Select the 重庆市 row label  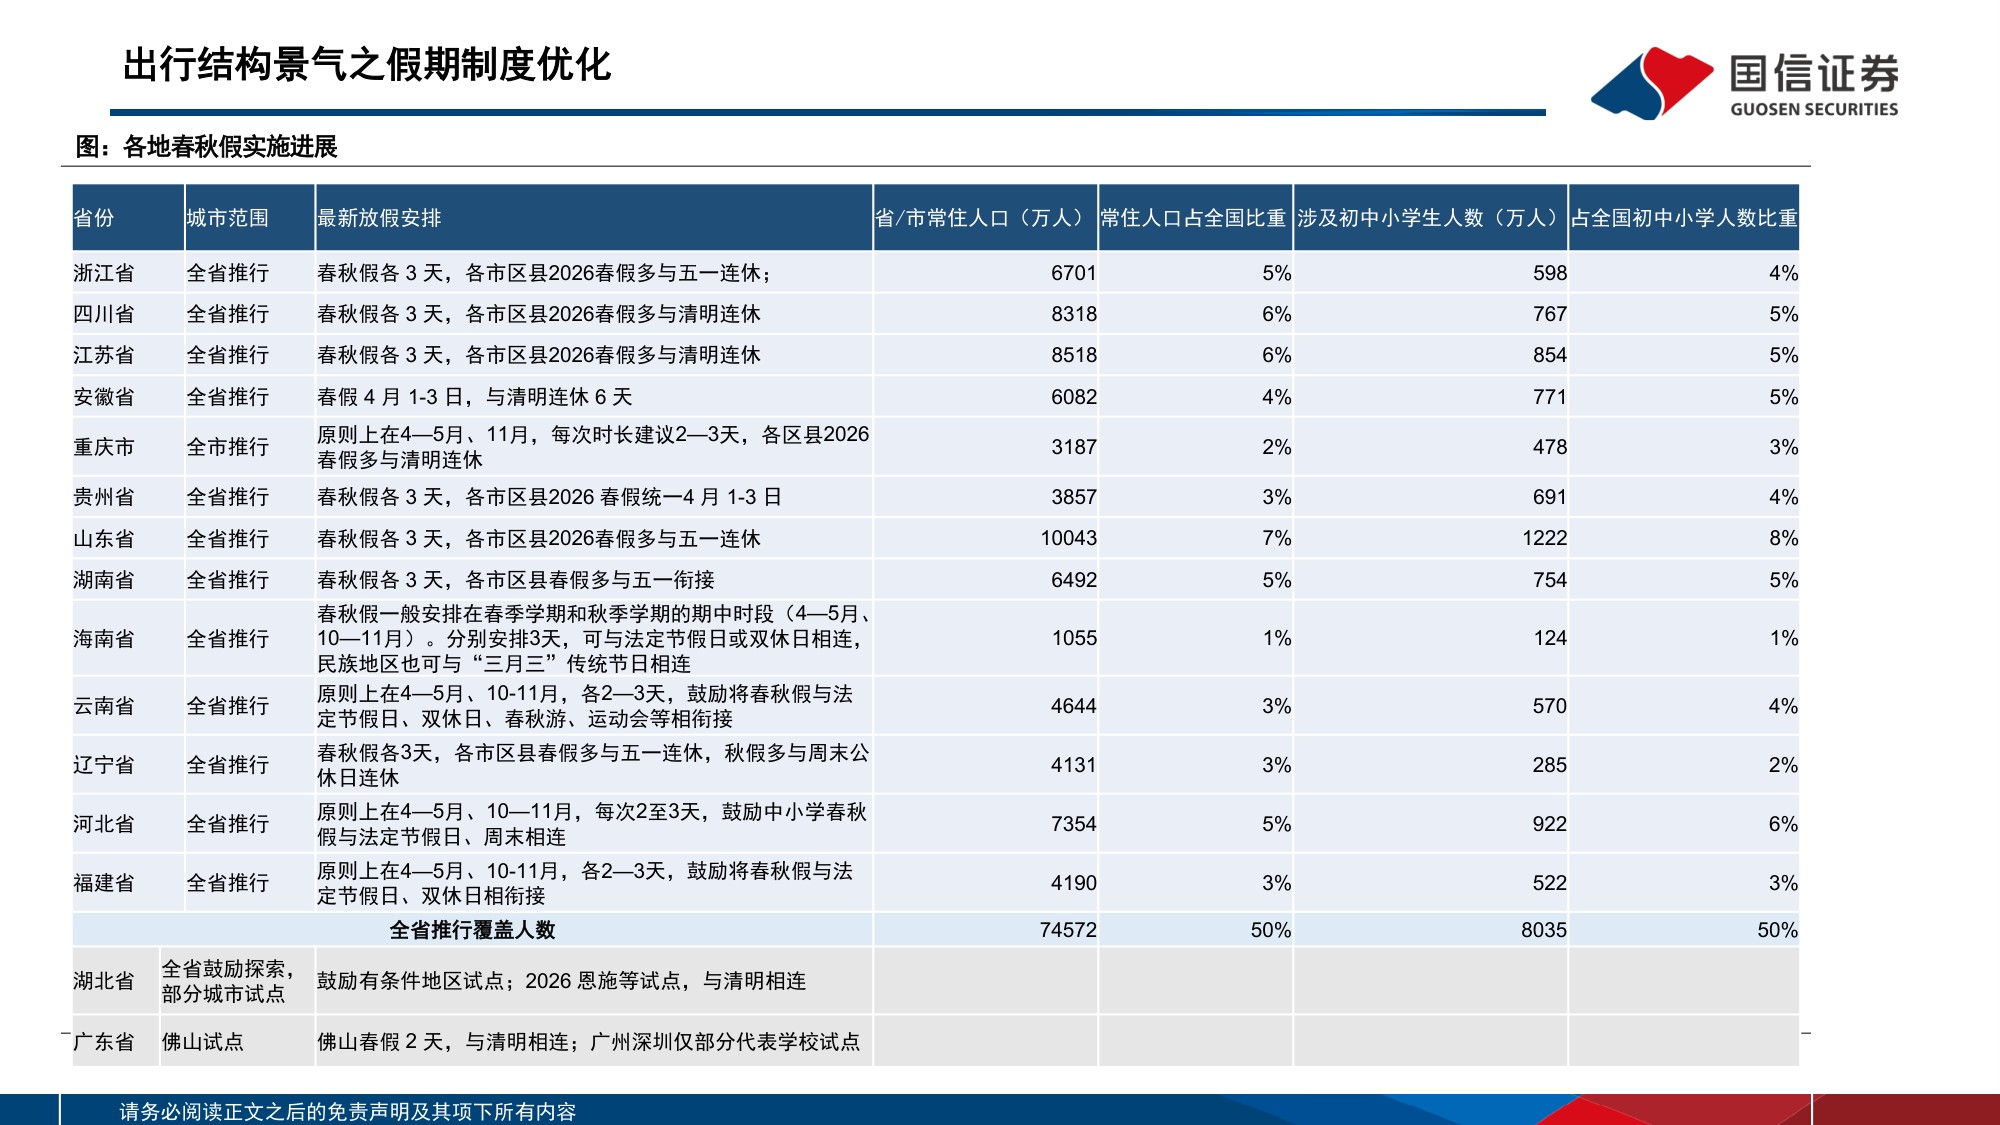(104, 447)
